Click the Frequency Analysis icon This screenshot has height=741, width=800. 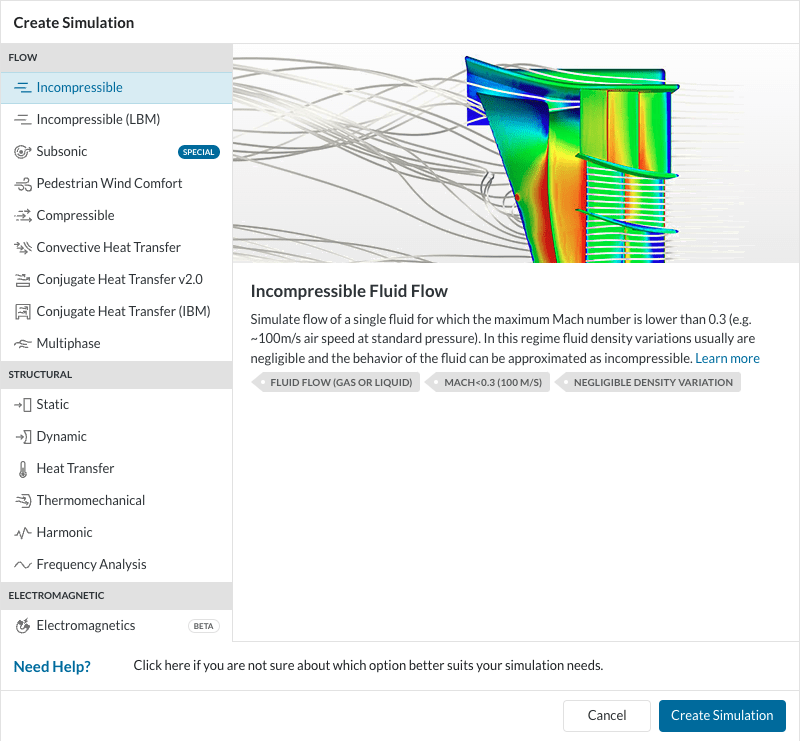[x=20, y=564]
